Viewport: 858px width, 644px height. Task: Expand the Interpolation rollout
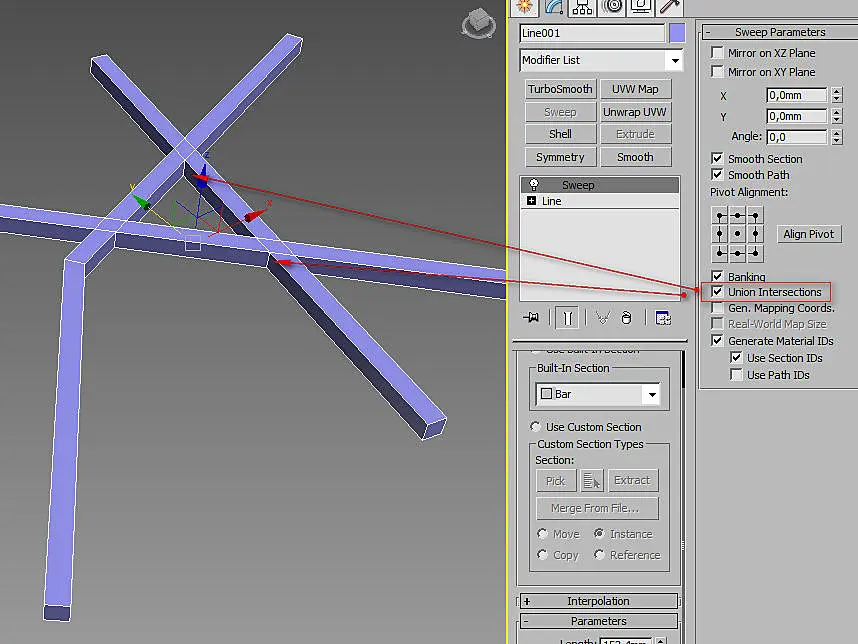[598, 601]
